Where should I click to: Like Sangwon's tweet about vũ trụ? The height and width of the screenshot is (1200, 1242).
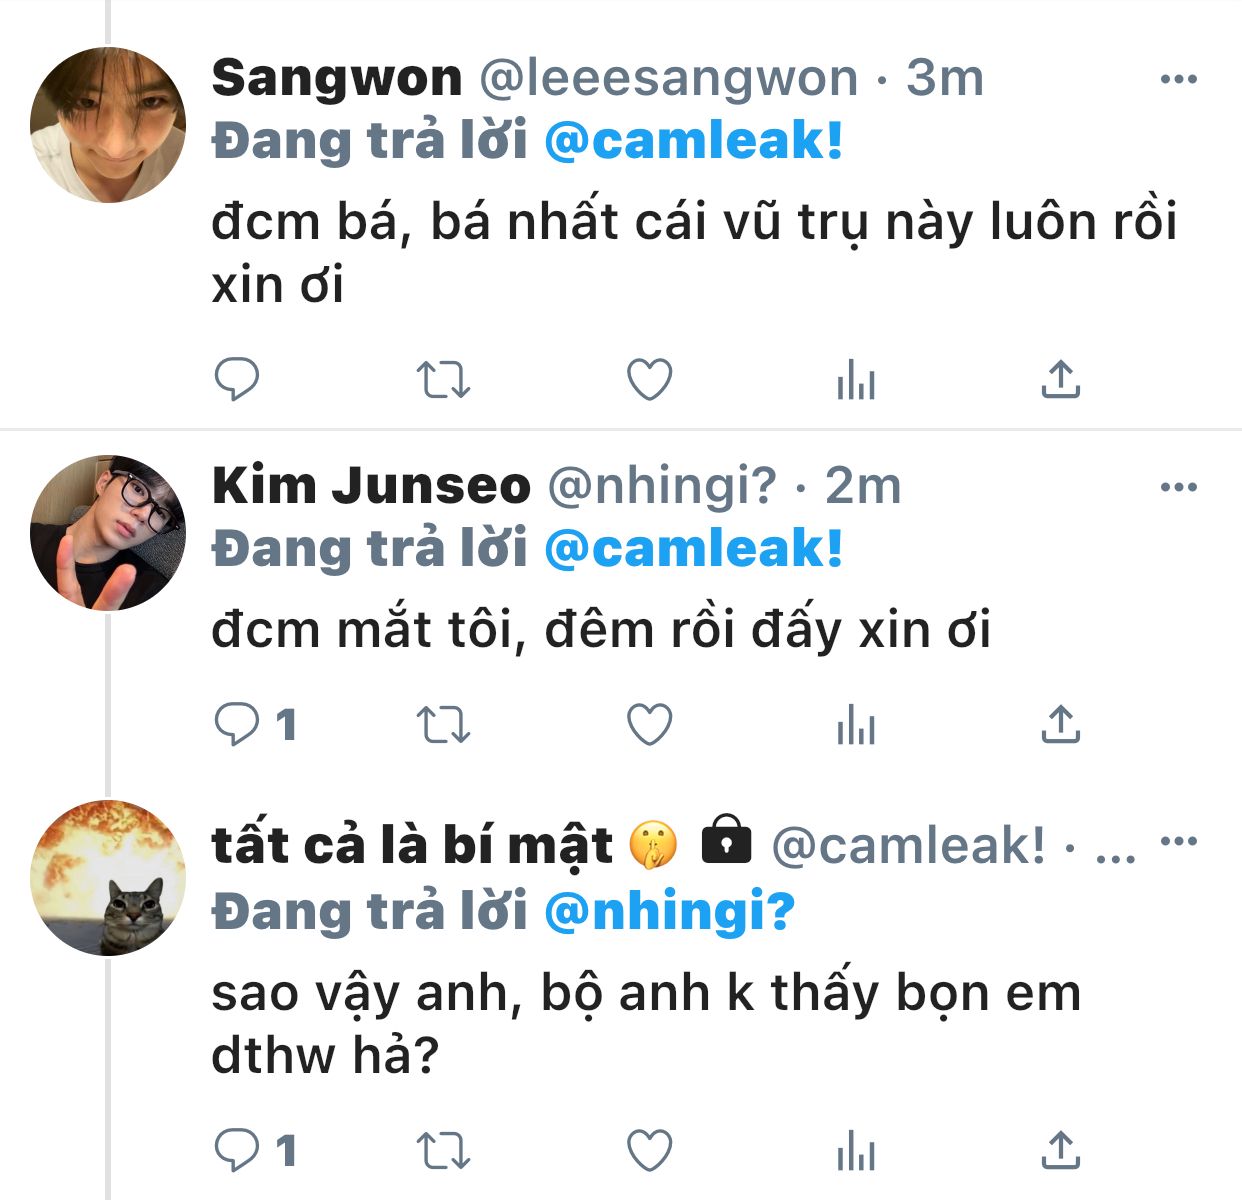pyautogui.click(x=649, y=380)
